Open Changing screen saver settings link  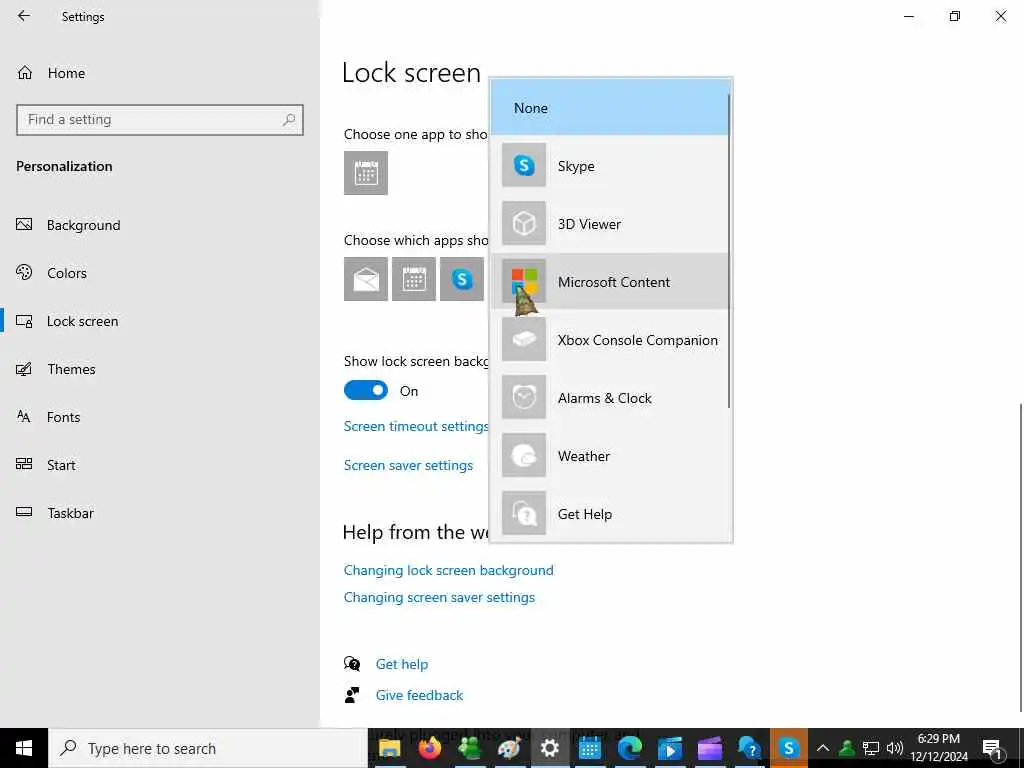[439, 597]
